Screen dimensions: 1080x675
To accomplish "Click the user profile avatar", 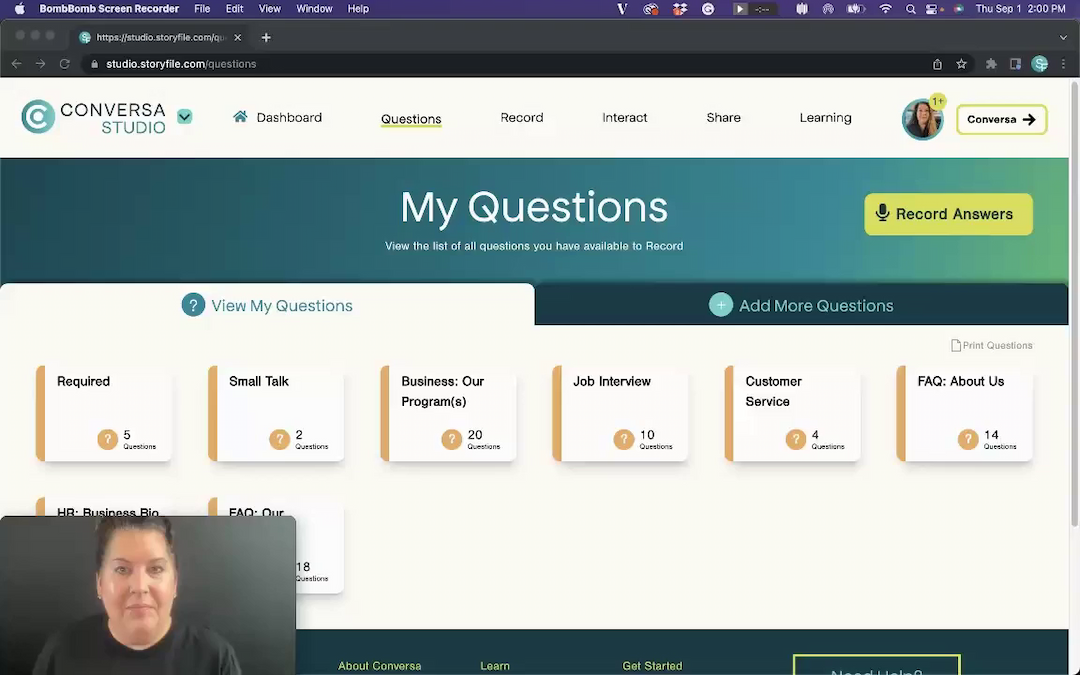I will [x=922, y=120].
